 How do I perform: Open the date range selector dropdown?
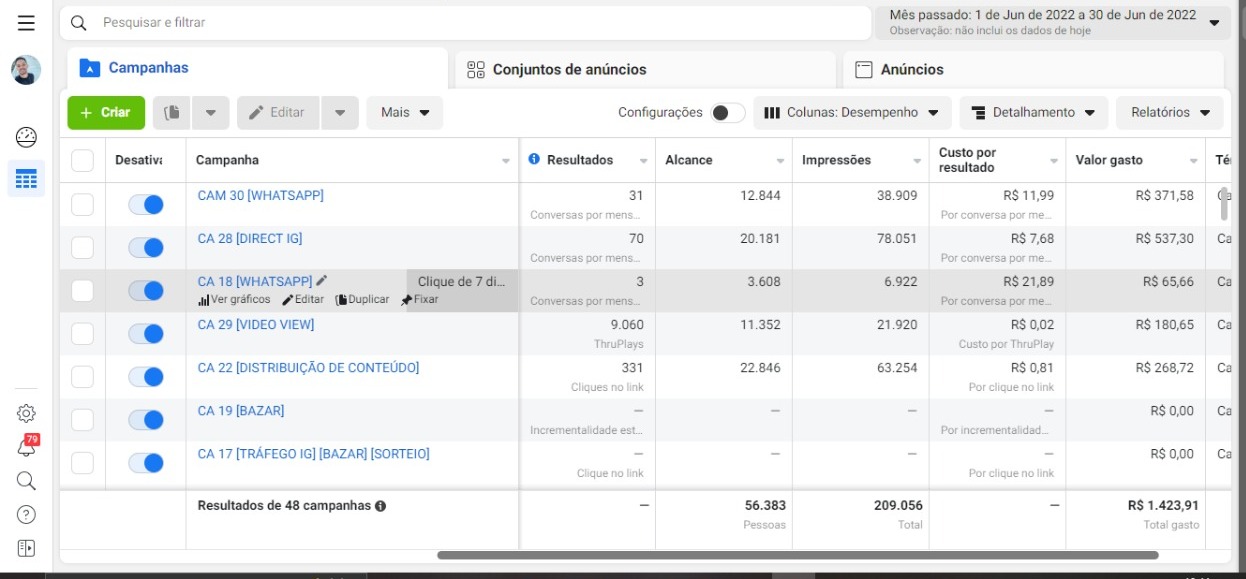[1052, 22]
